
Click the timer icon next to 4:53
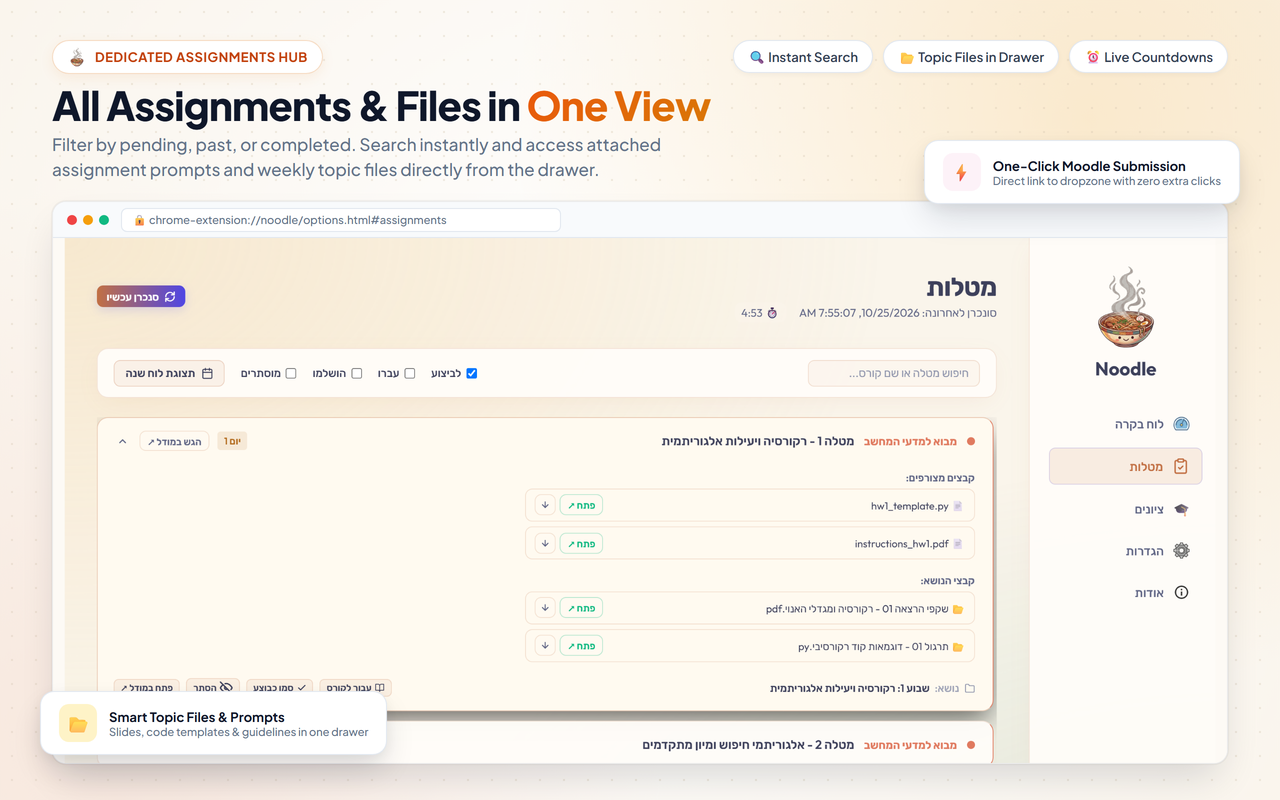(772, 313)
